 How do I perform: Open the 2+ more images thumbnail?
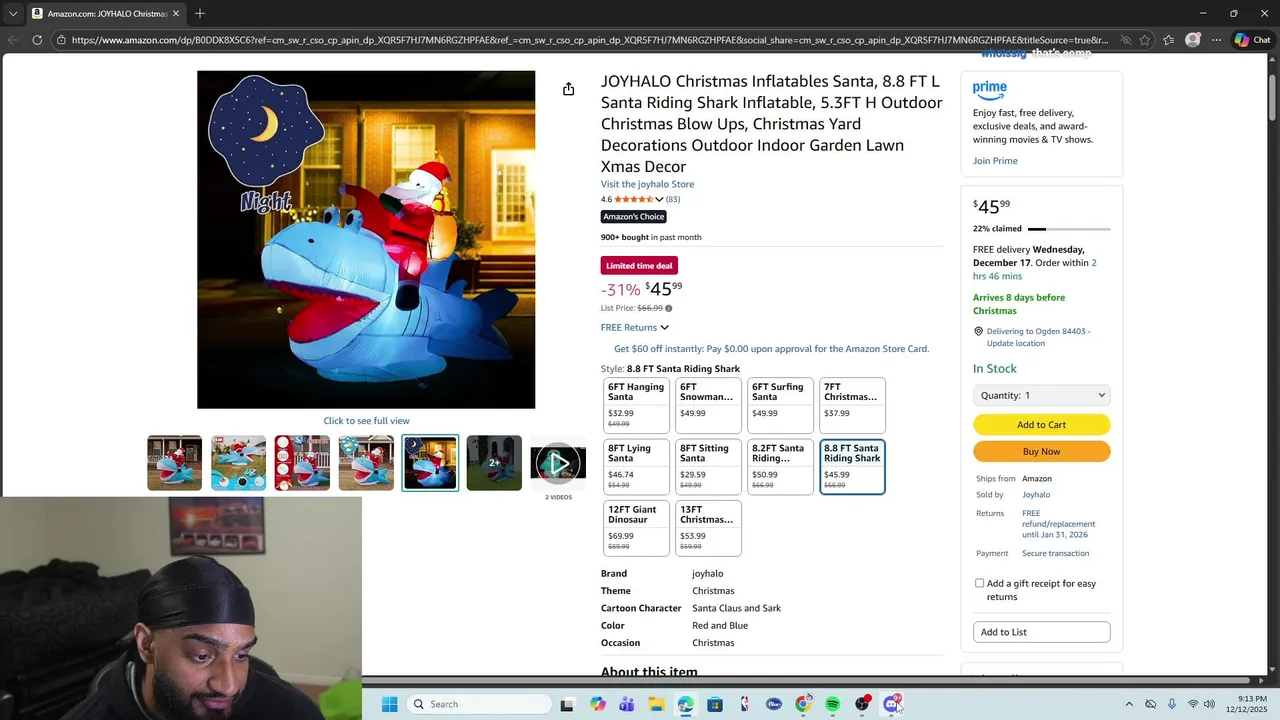click(x=494, y=463)
